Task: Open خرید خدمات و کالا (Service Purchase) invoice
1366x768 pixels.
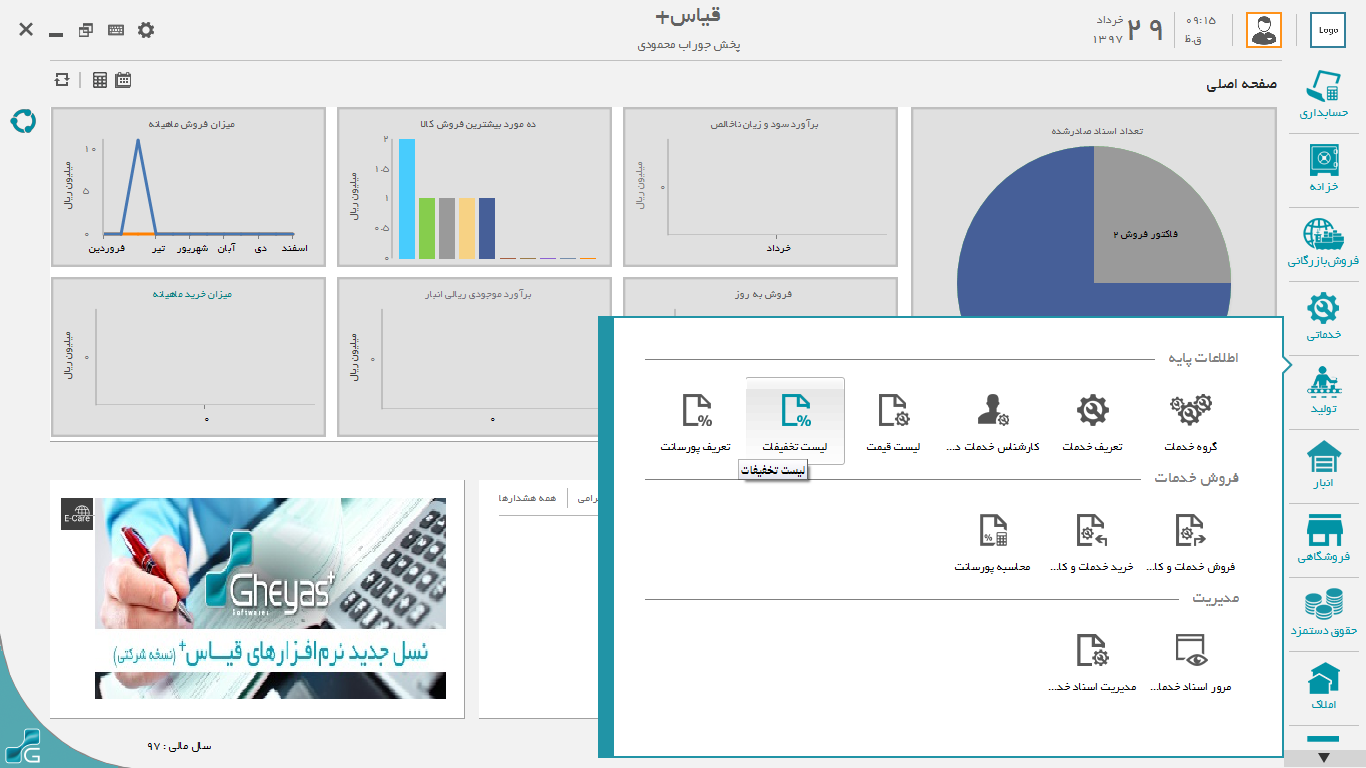Action: tap(1092, 542)
